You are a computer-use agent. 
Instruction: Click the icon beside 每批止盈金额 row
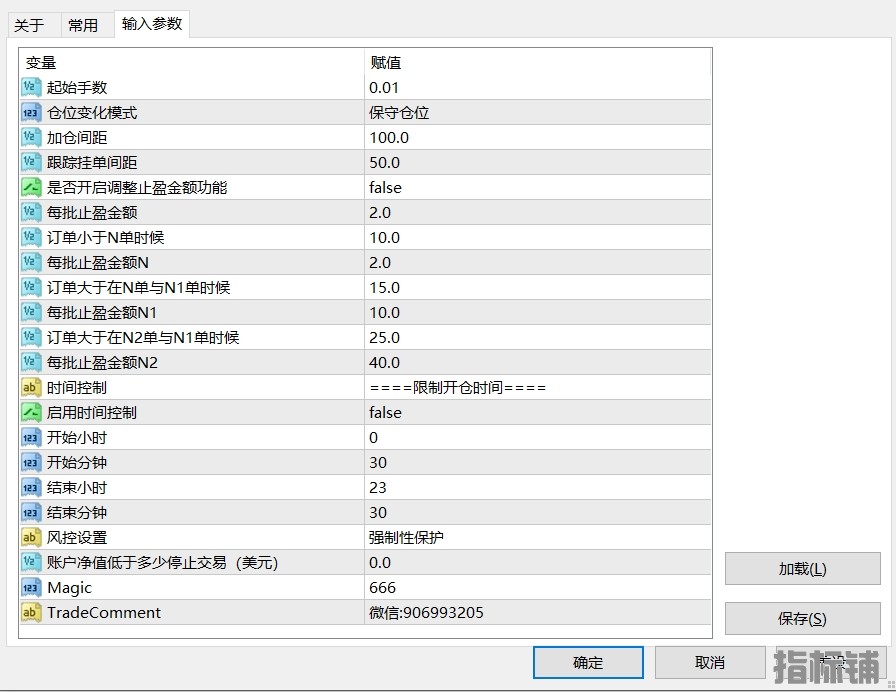pos(31,213)
